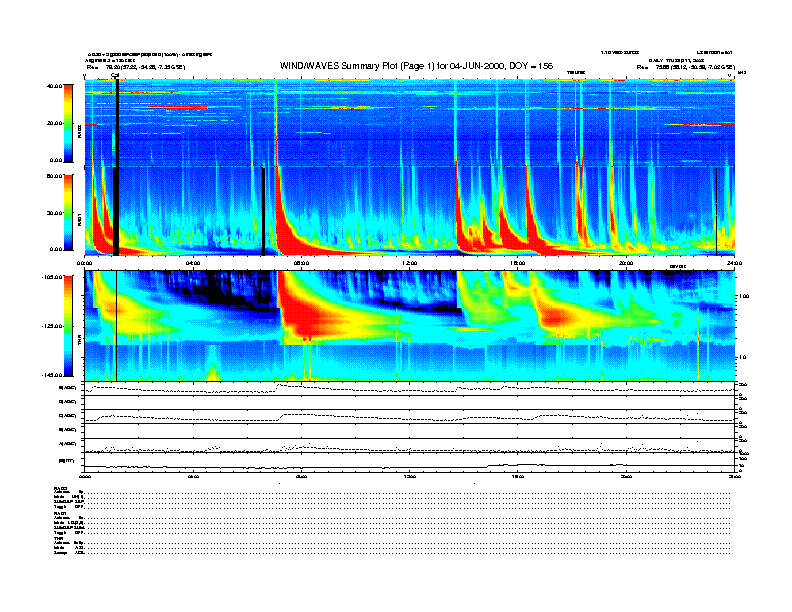This screenshot has width=792, height=612.
Task: Click the 30.00 label on RAD1 scale
Action: pos(54,213)
